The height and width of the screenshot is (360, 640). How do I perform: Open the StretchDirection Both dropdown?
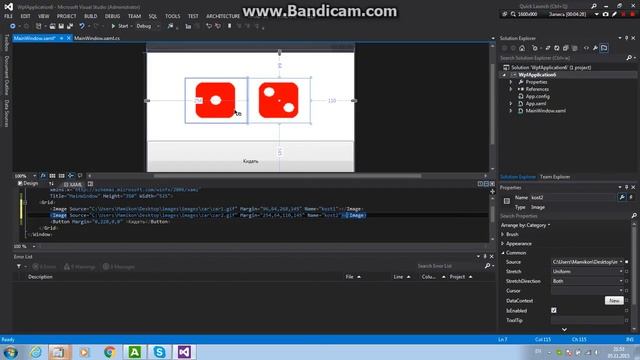pos(587,281)
